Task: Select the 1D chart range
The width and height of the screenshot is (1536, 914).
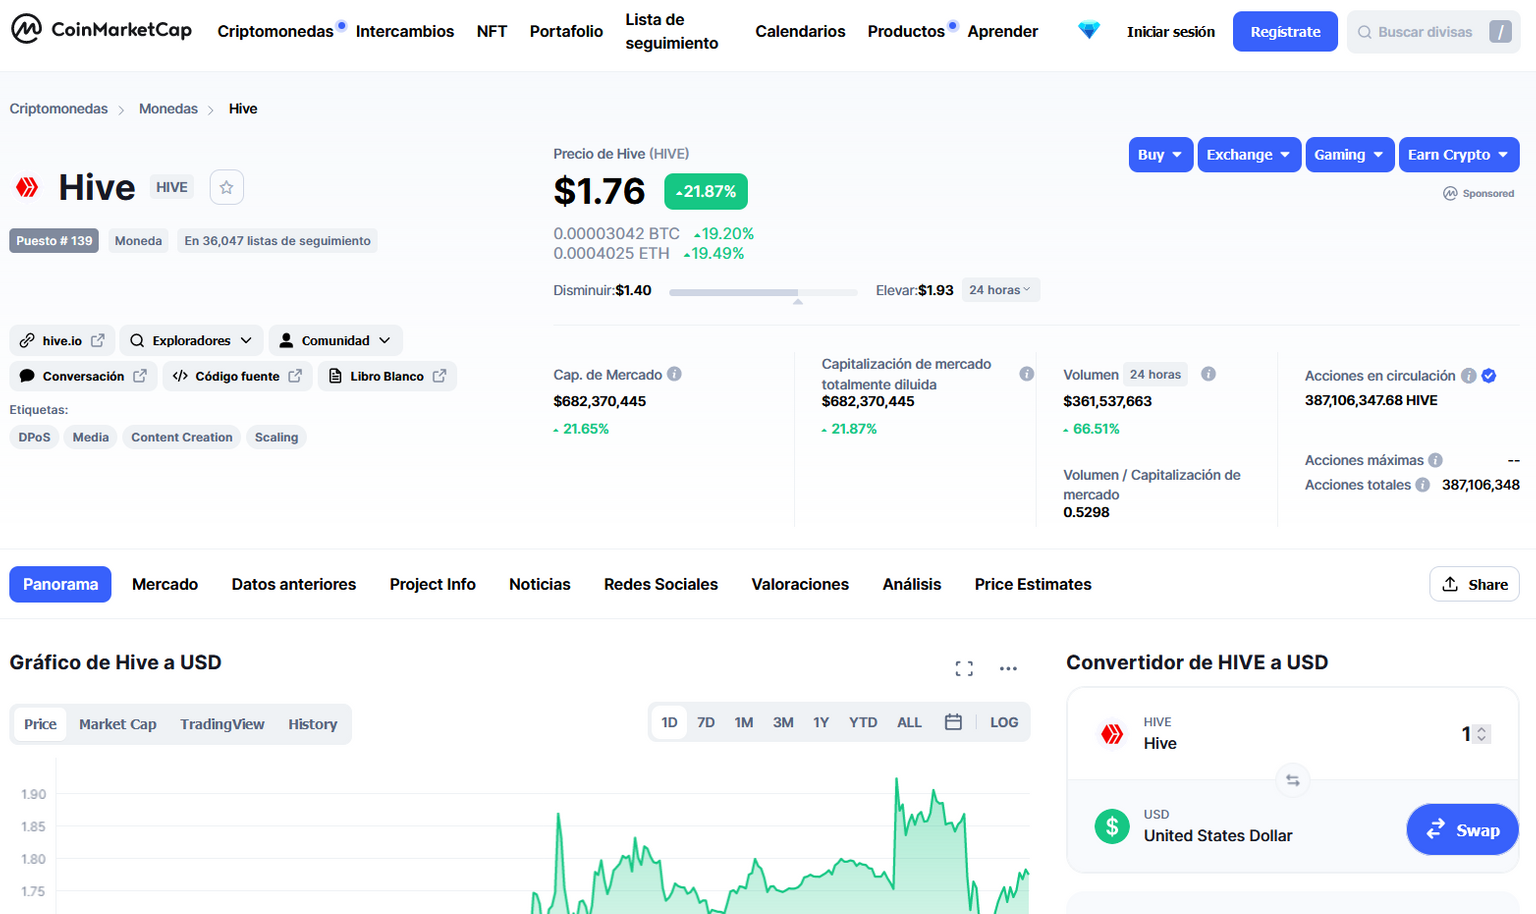Action: pos(669,722)
